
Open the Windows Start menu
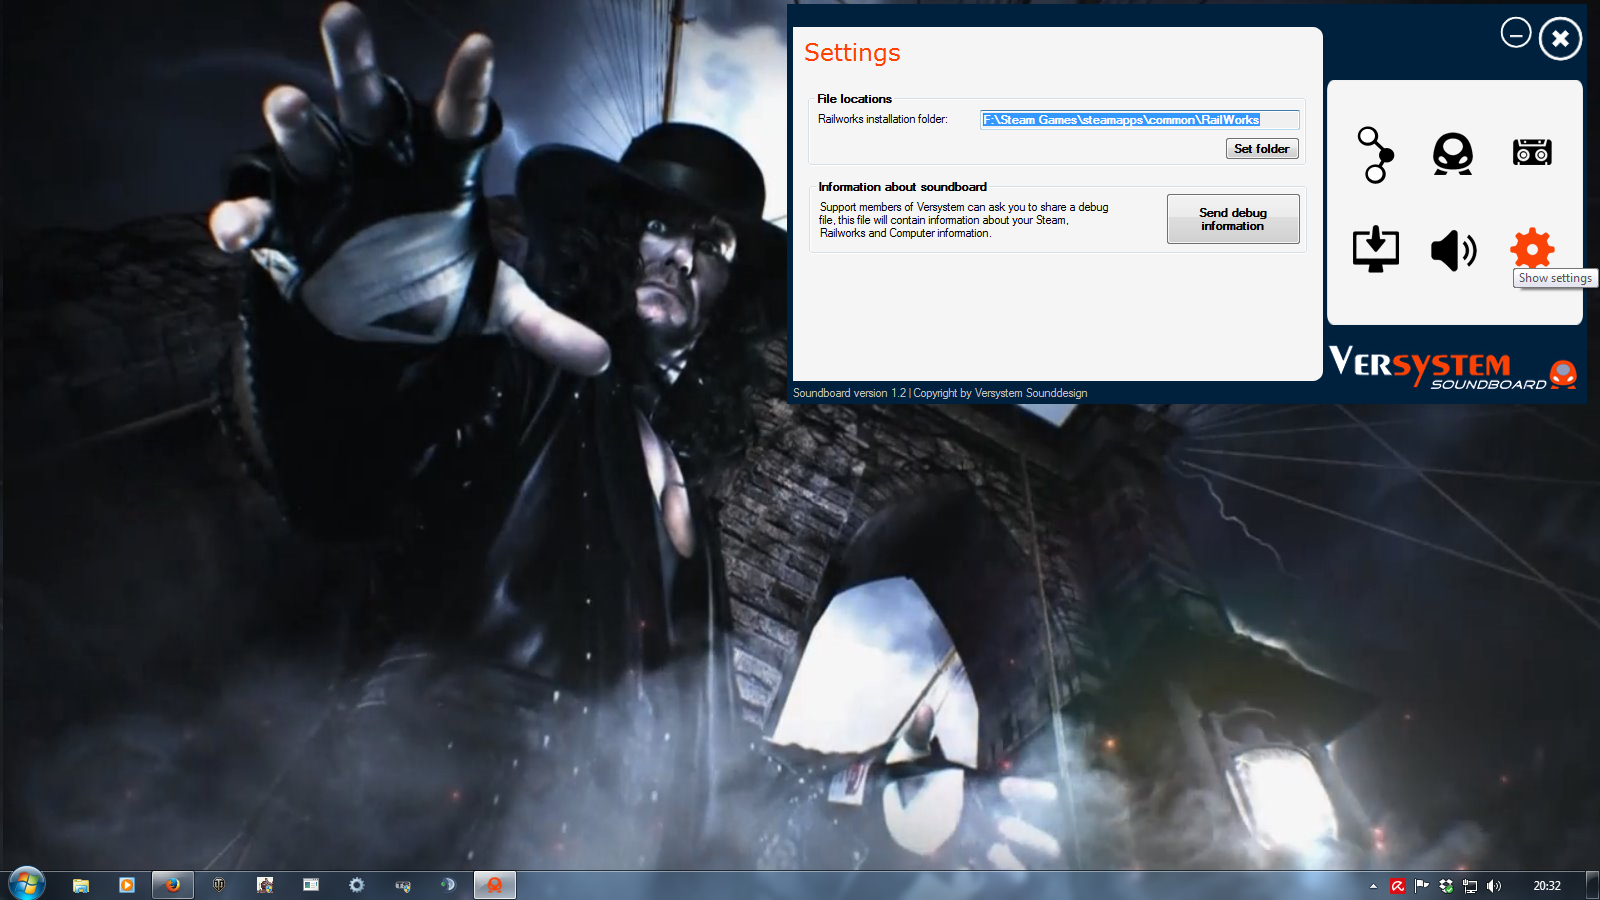coord(26,884)
